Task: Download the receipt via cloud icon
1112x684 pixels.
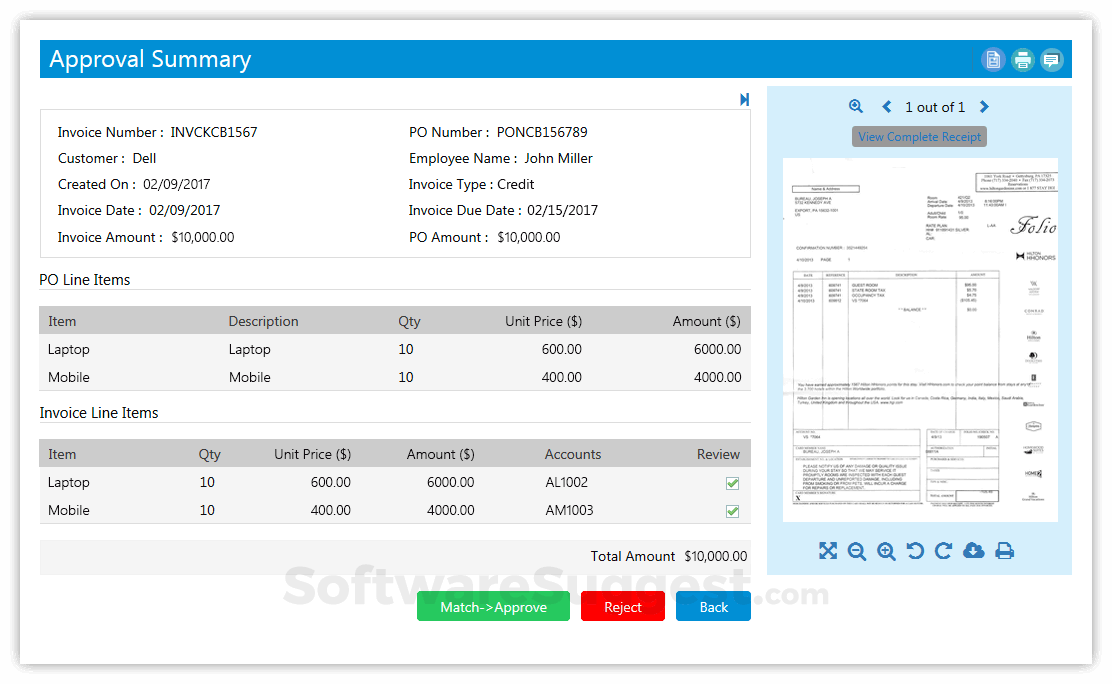Action: coord(973,550)
